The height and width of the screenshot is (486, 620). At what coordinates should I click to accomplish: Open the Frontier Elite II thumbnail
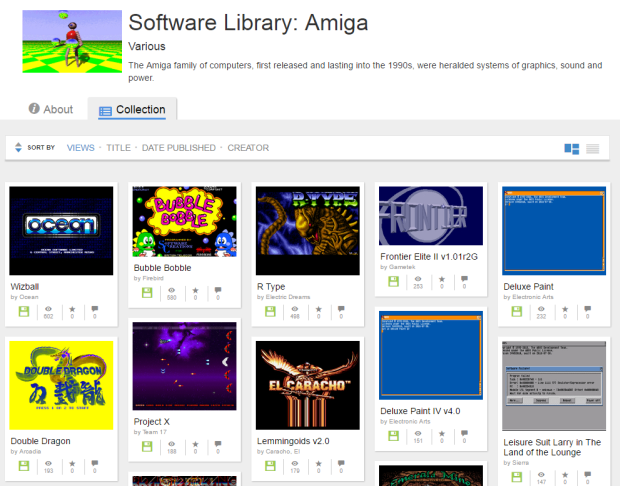(x=431, y=216)
